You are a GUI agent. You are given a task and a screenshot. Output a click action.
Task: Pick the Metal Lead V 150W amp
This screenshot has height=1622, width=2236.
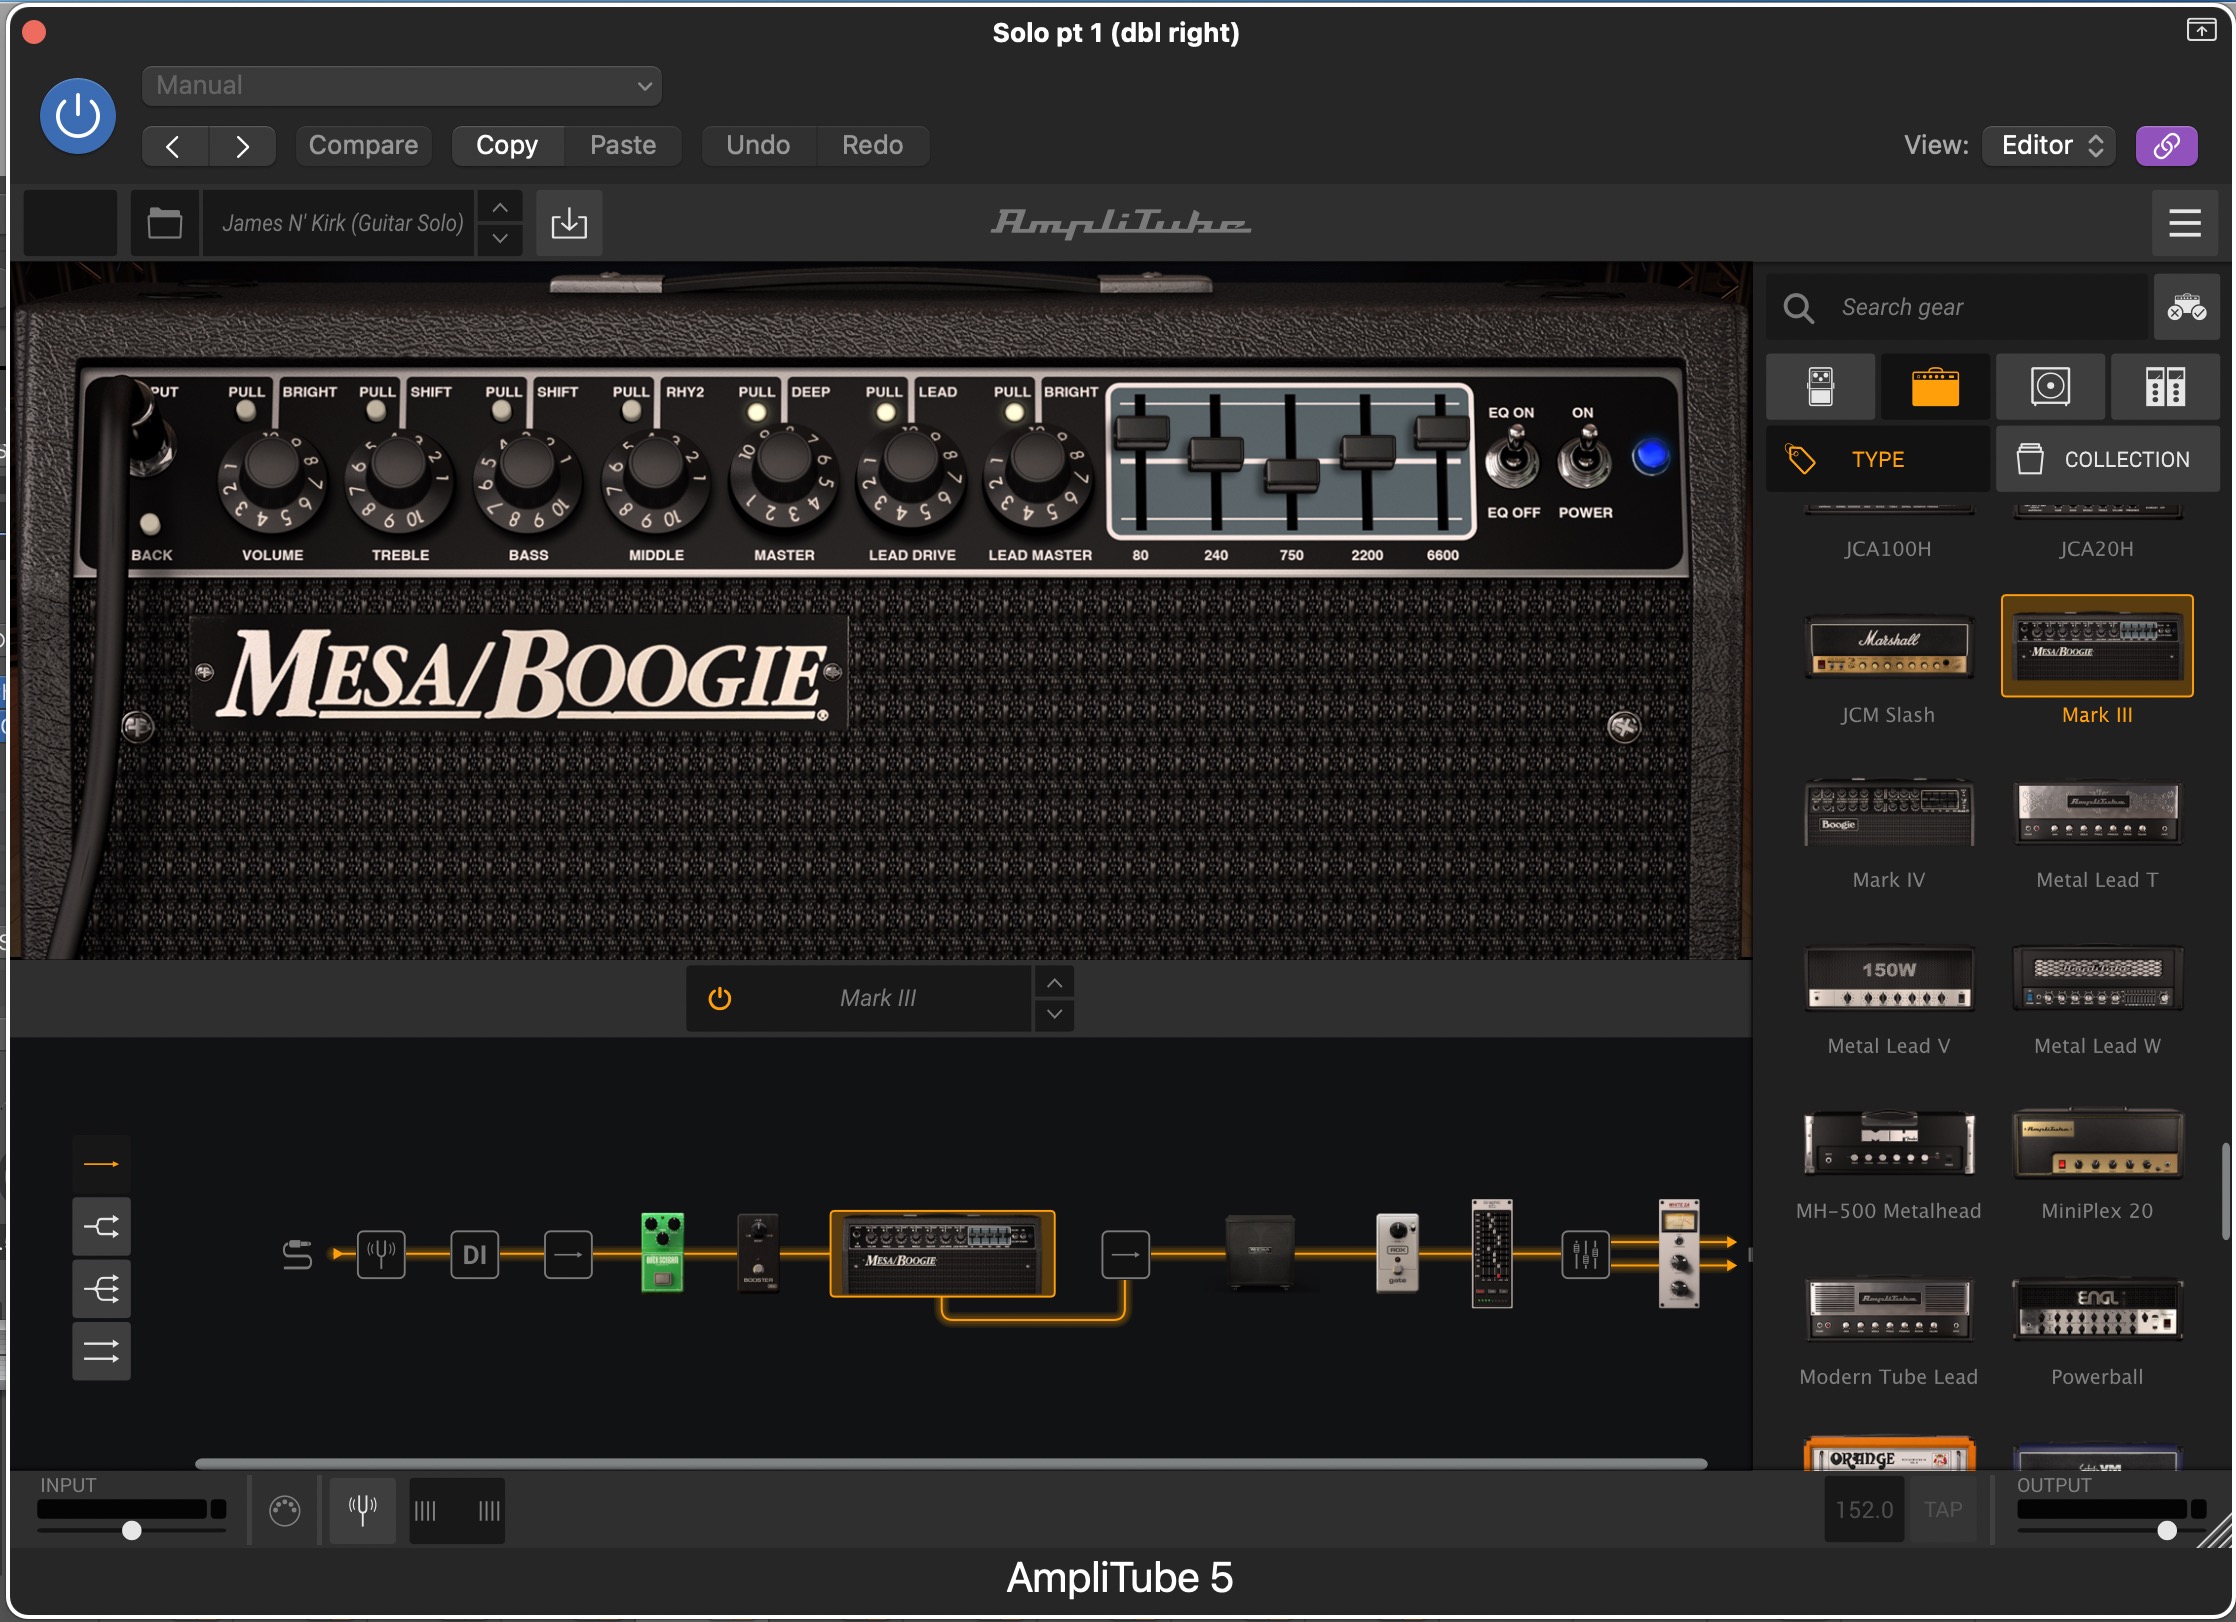[x=1888, y=979]
